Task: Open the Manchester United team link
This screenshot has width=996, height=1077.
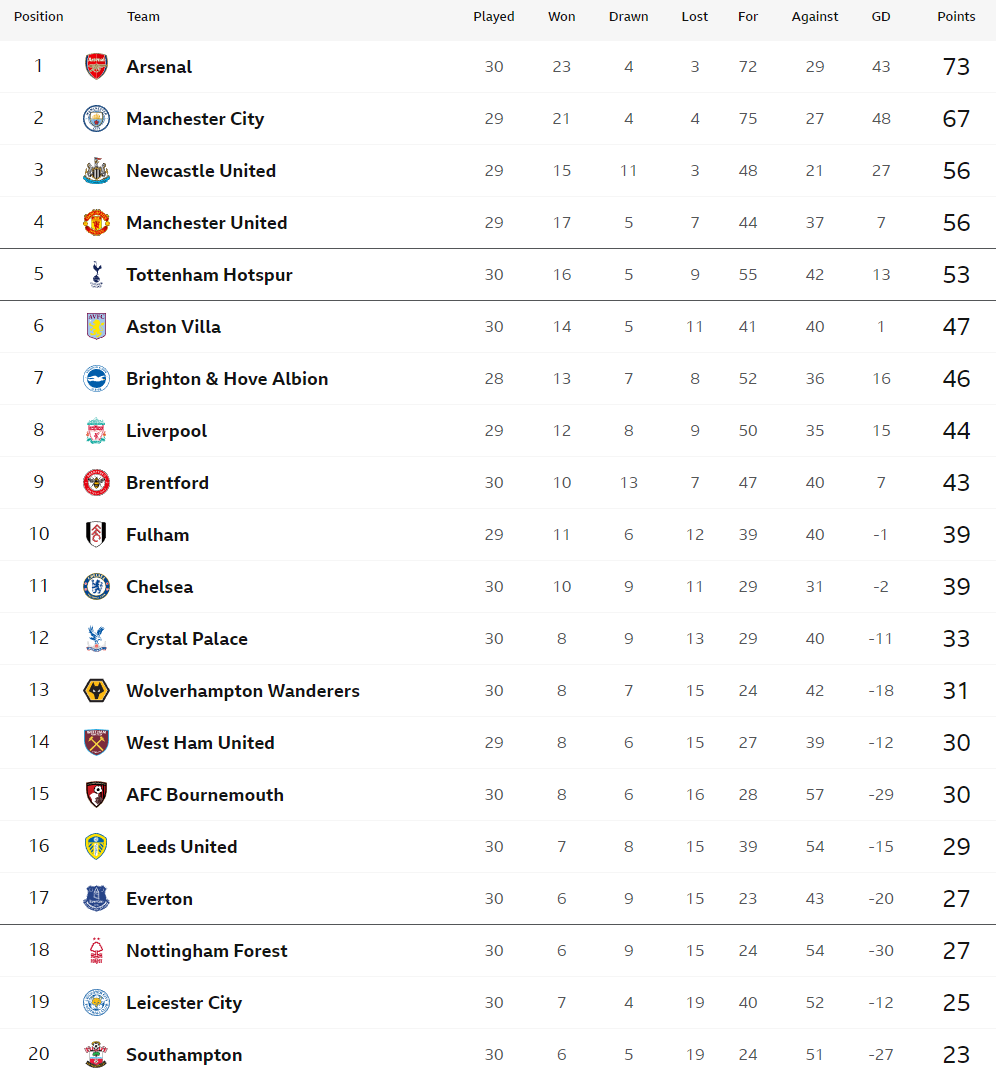Action: (x=207, y=223)
